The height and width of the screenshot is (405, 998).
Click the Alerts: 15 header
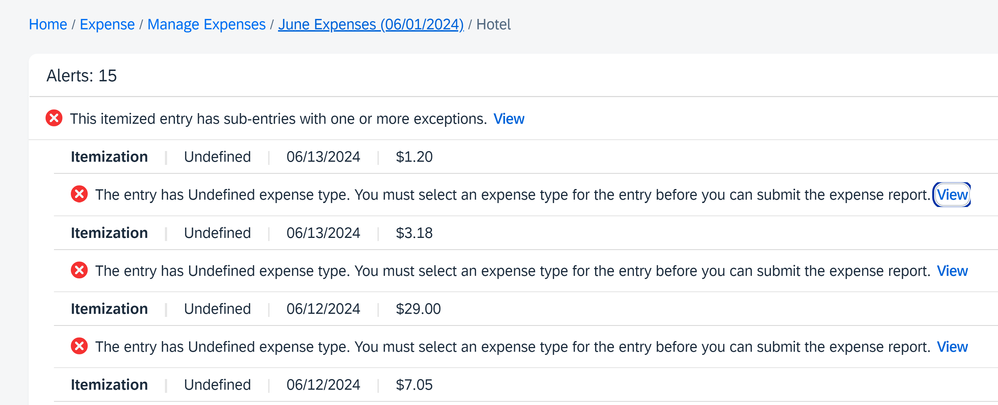81,76
